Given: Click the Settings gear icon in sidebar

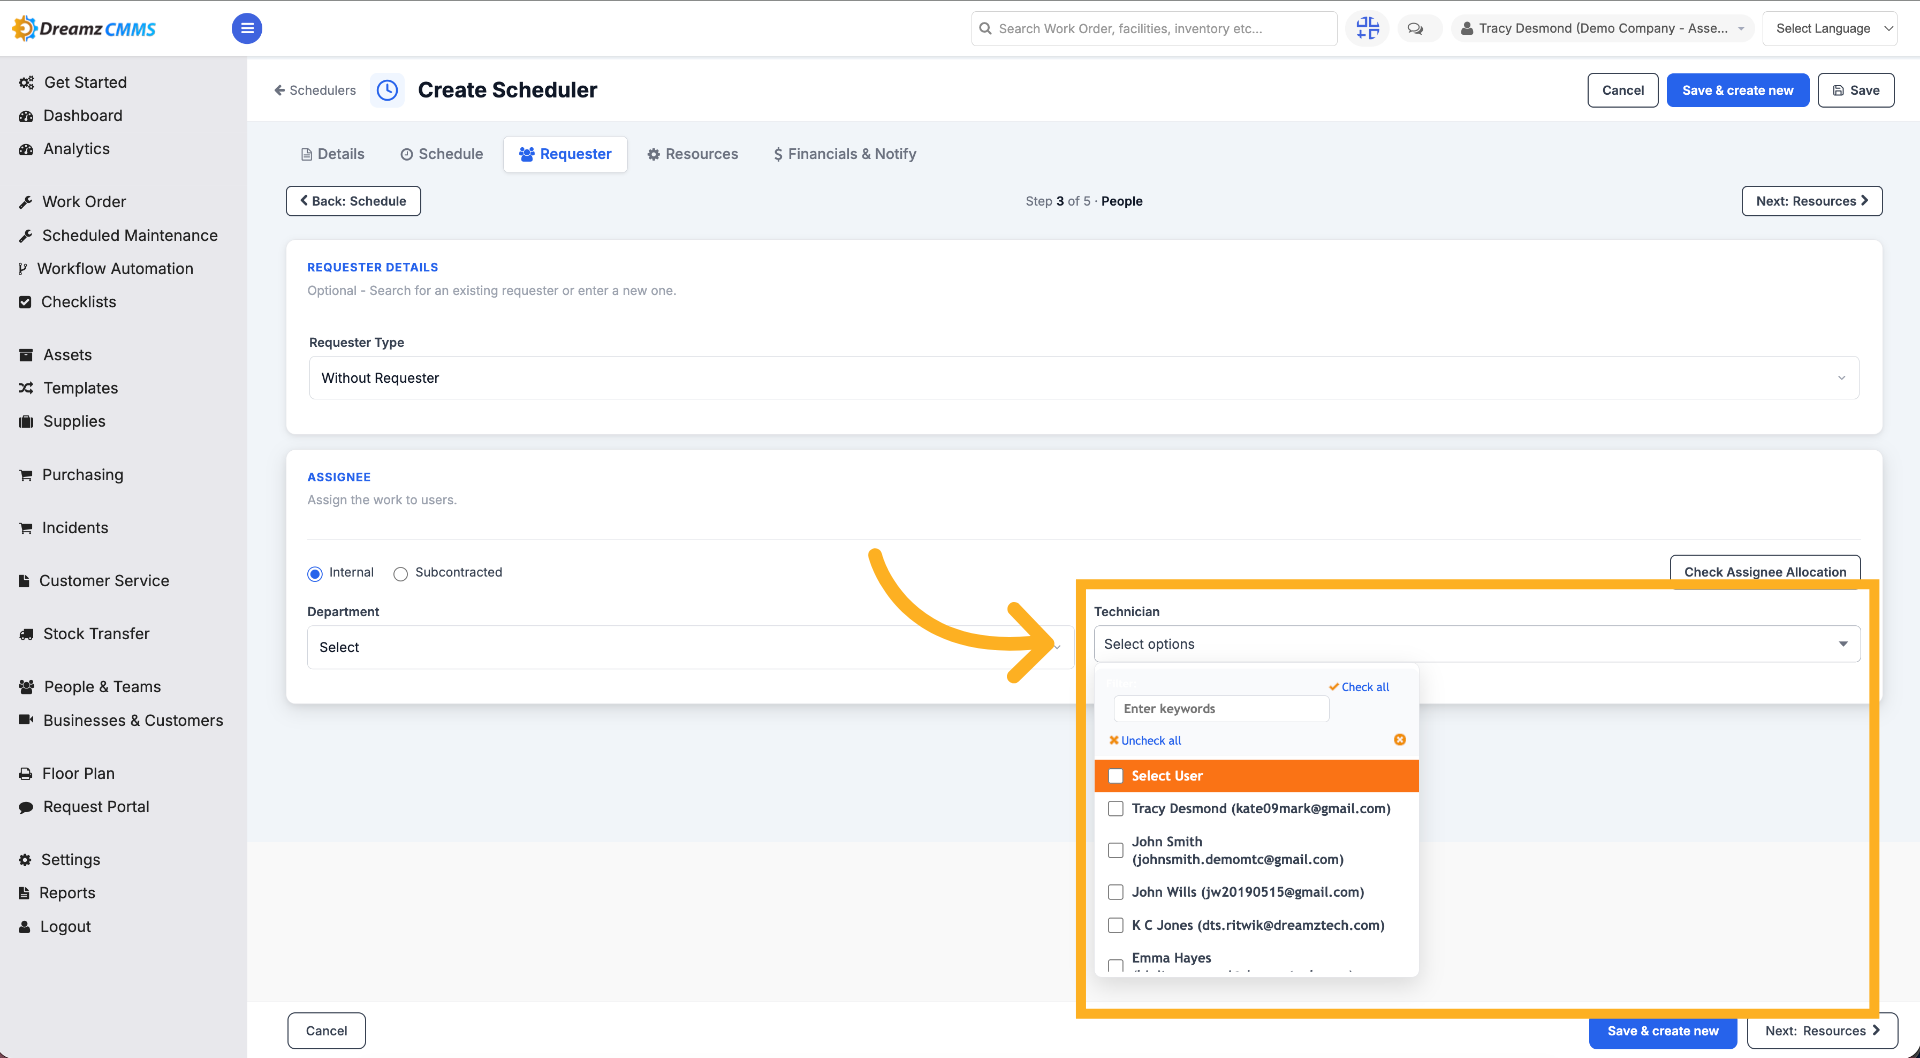Looking at the screenshot, I should click(x=25, y=860).
